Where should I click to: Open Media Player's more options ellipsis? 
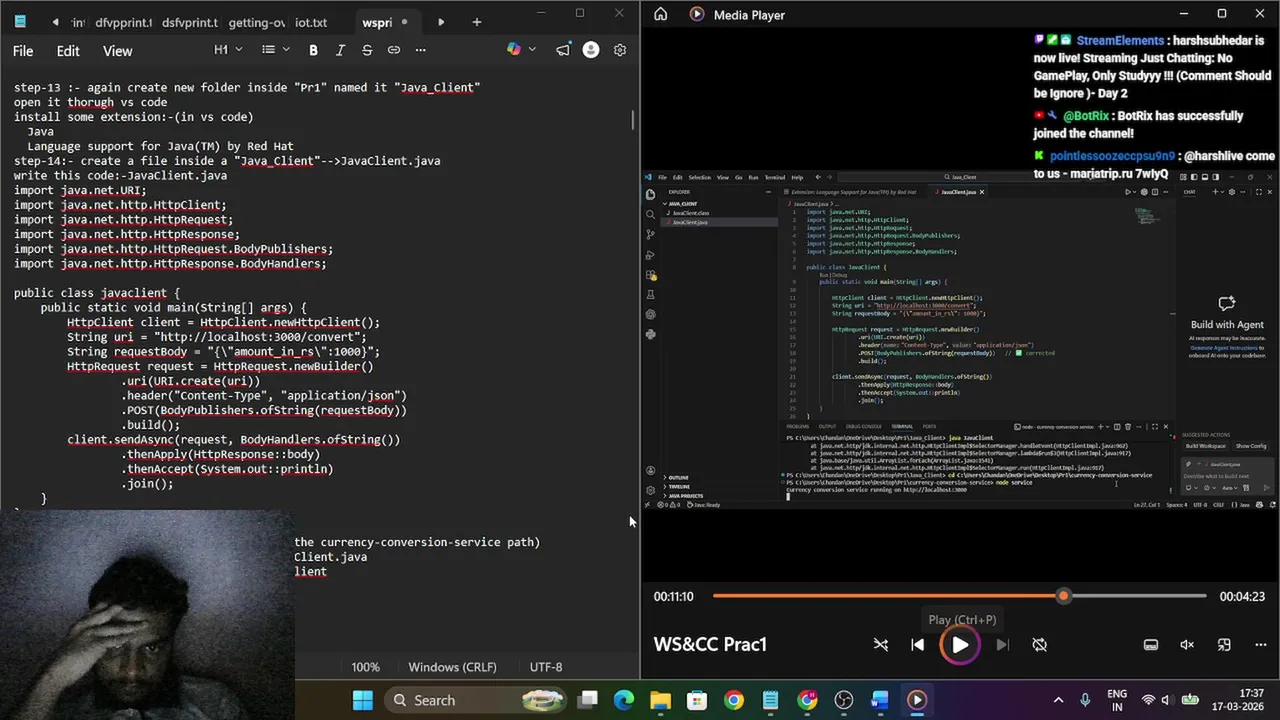tap(1259, 645)
